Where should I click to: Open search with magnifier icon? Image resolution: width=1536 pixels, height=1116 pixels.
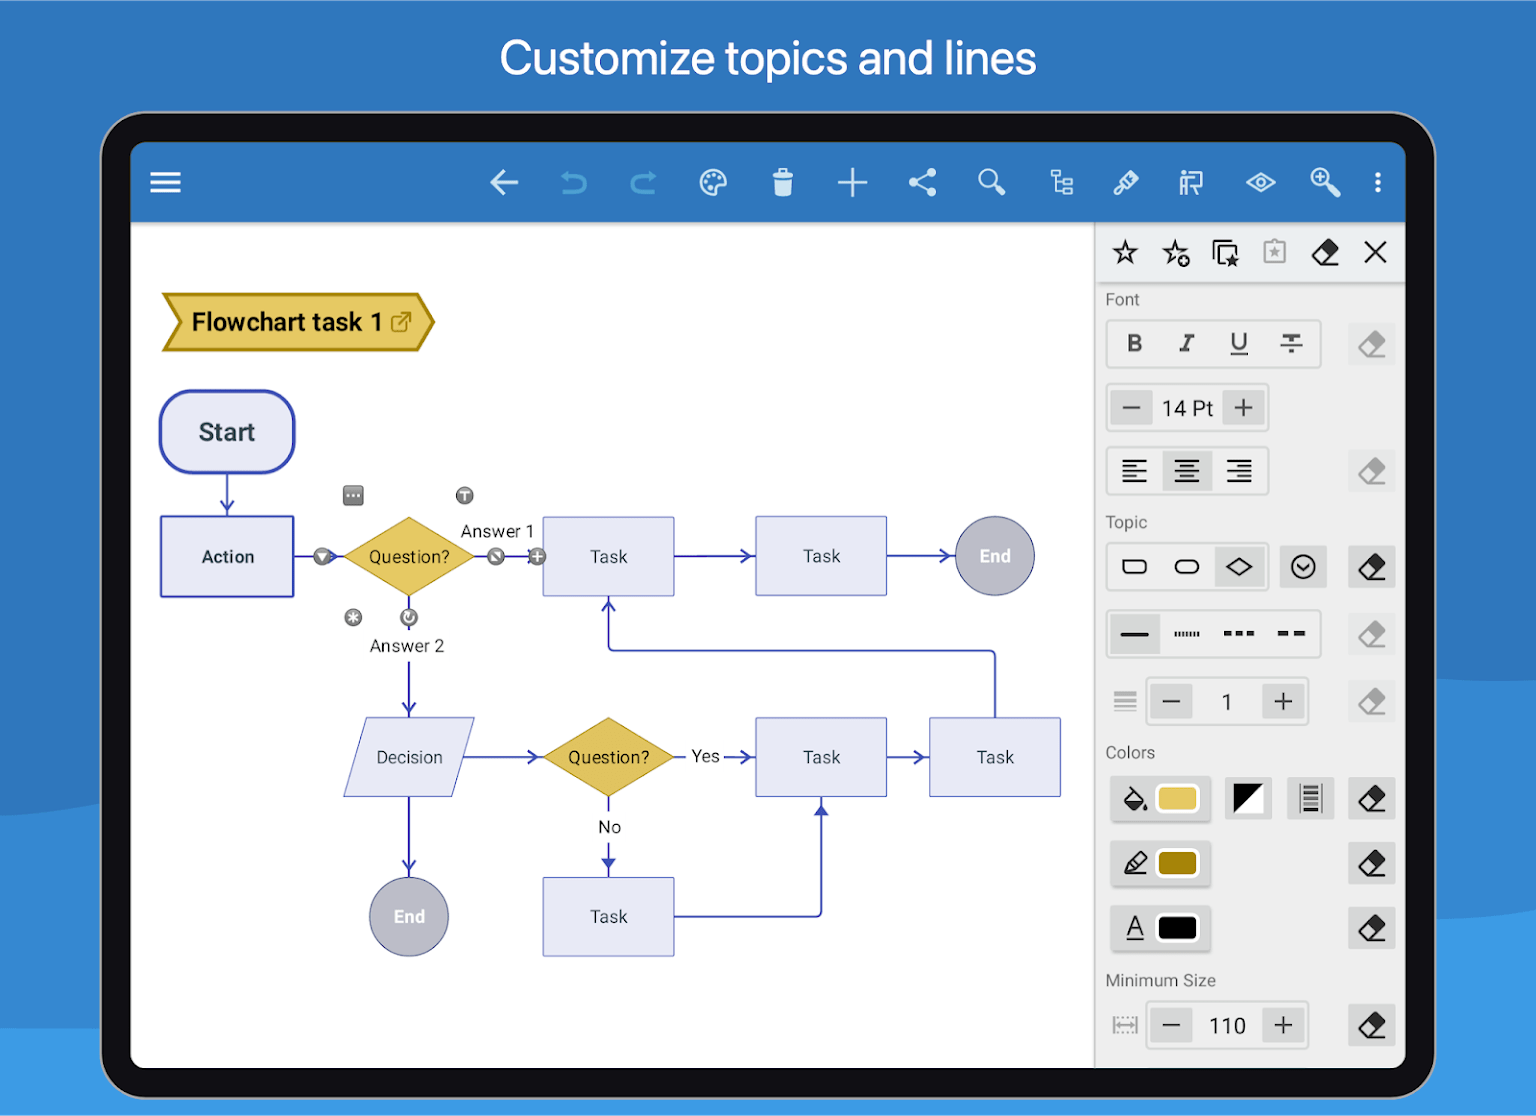[x=991, y=182]
